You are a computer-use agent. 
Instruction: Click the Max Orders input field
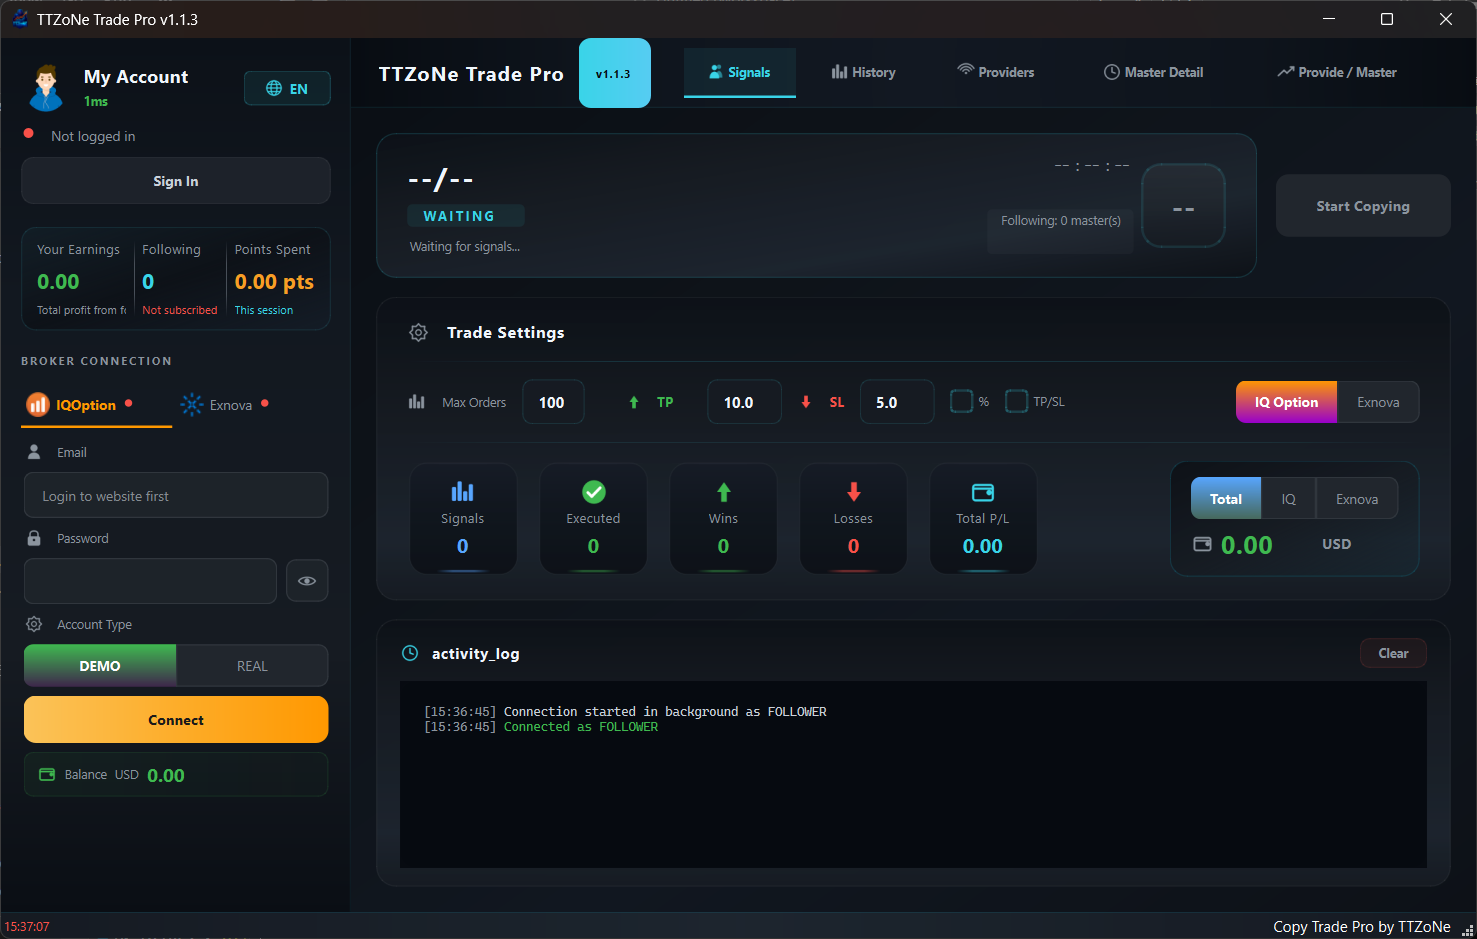553,401
